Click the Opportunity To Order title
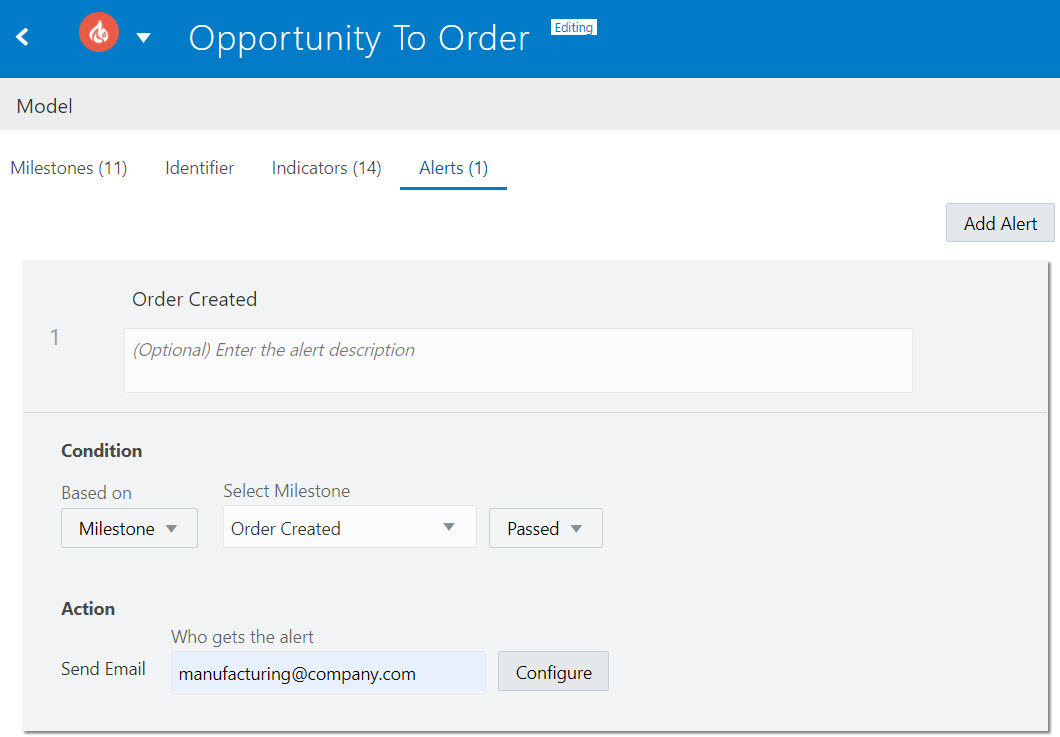Screen dimensions: 1060x737 [359, 38]
